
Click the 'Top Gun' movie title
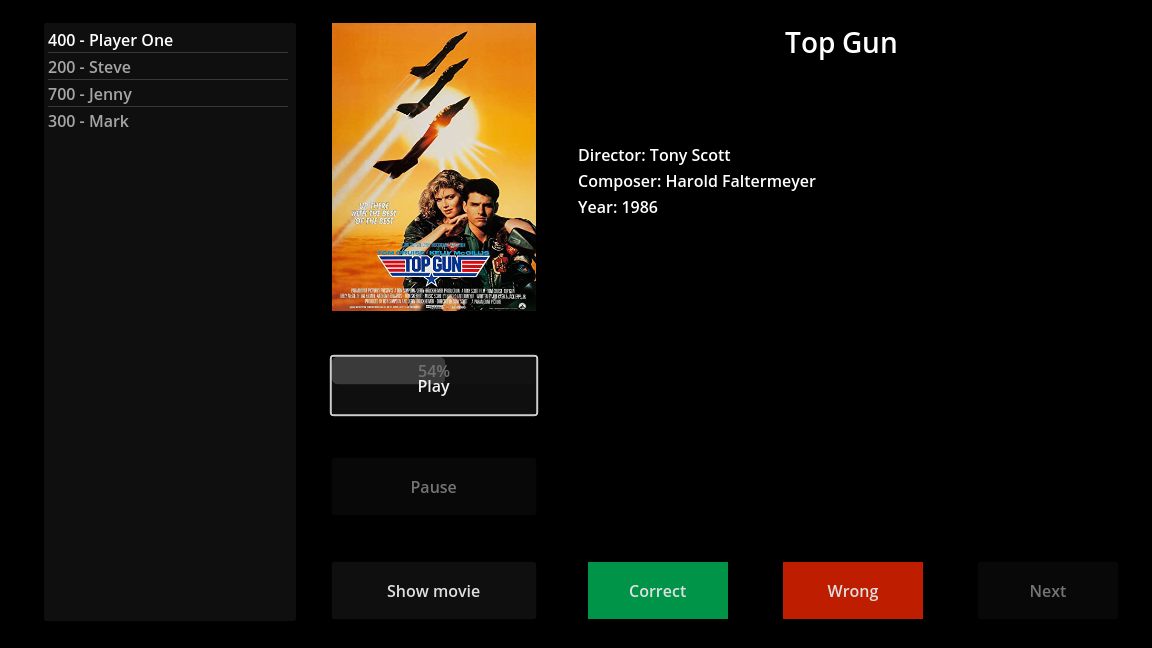coord(840,43)
